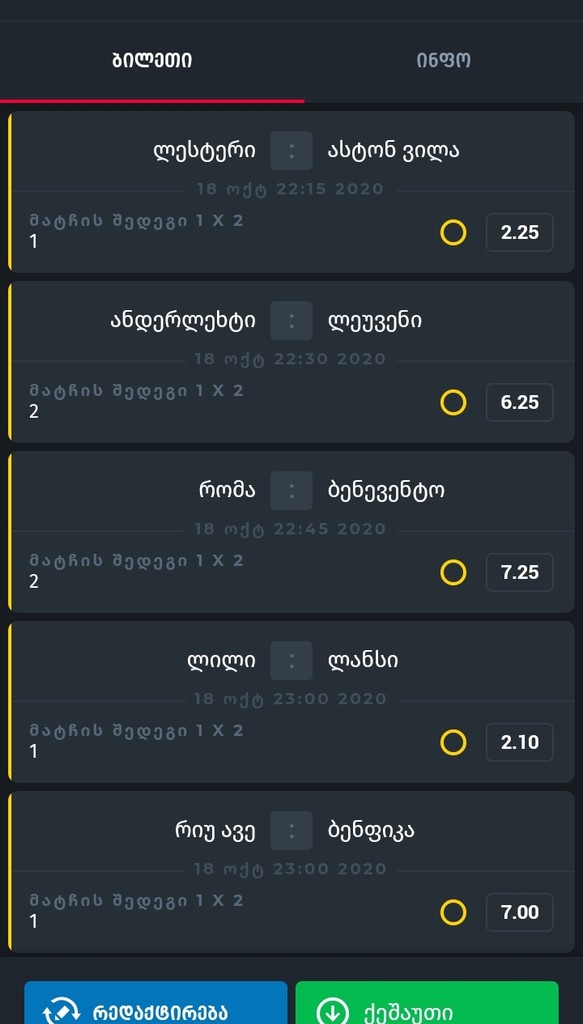Image resolution: width=583 pixels, height=1024 pixels.
Task: Click the 2.25 odds for Leicester vs Aston Villa
Action: coord(519,232)
